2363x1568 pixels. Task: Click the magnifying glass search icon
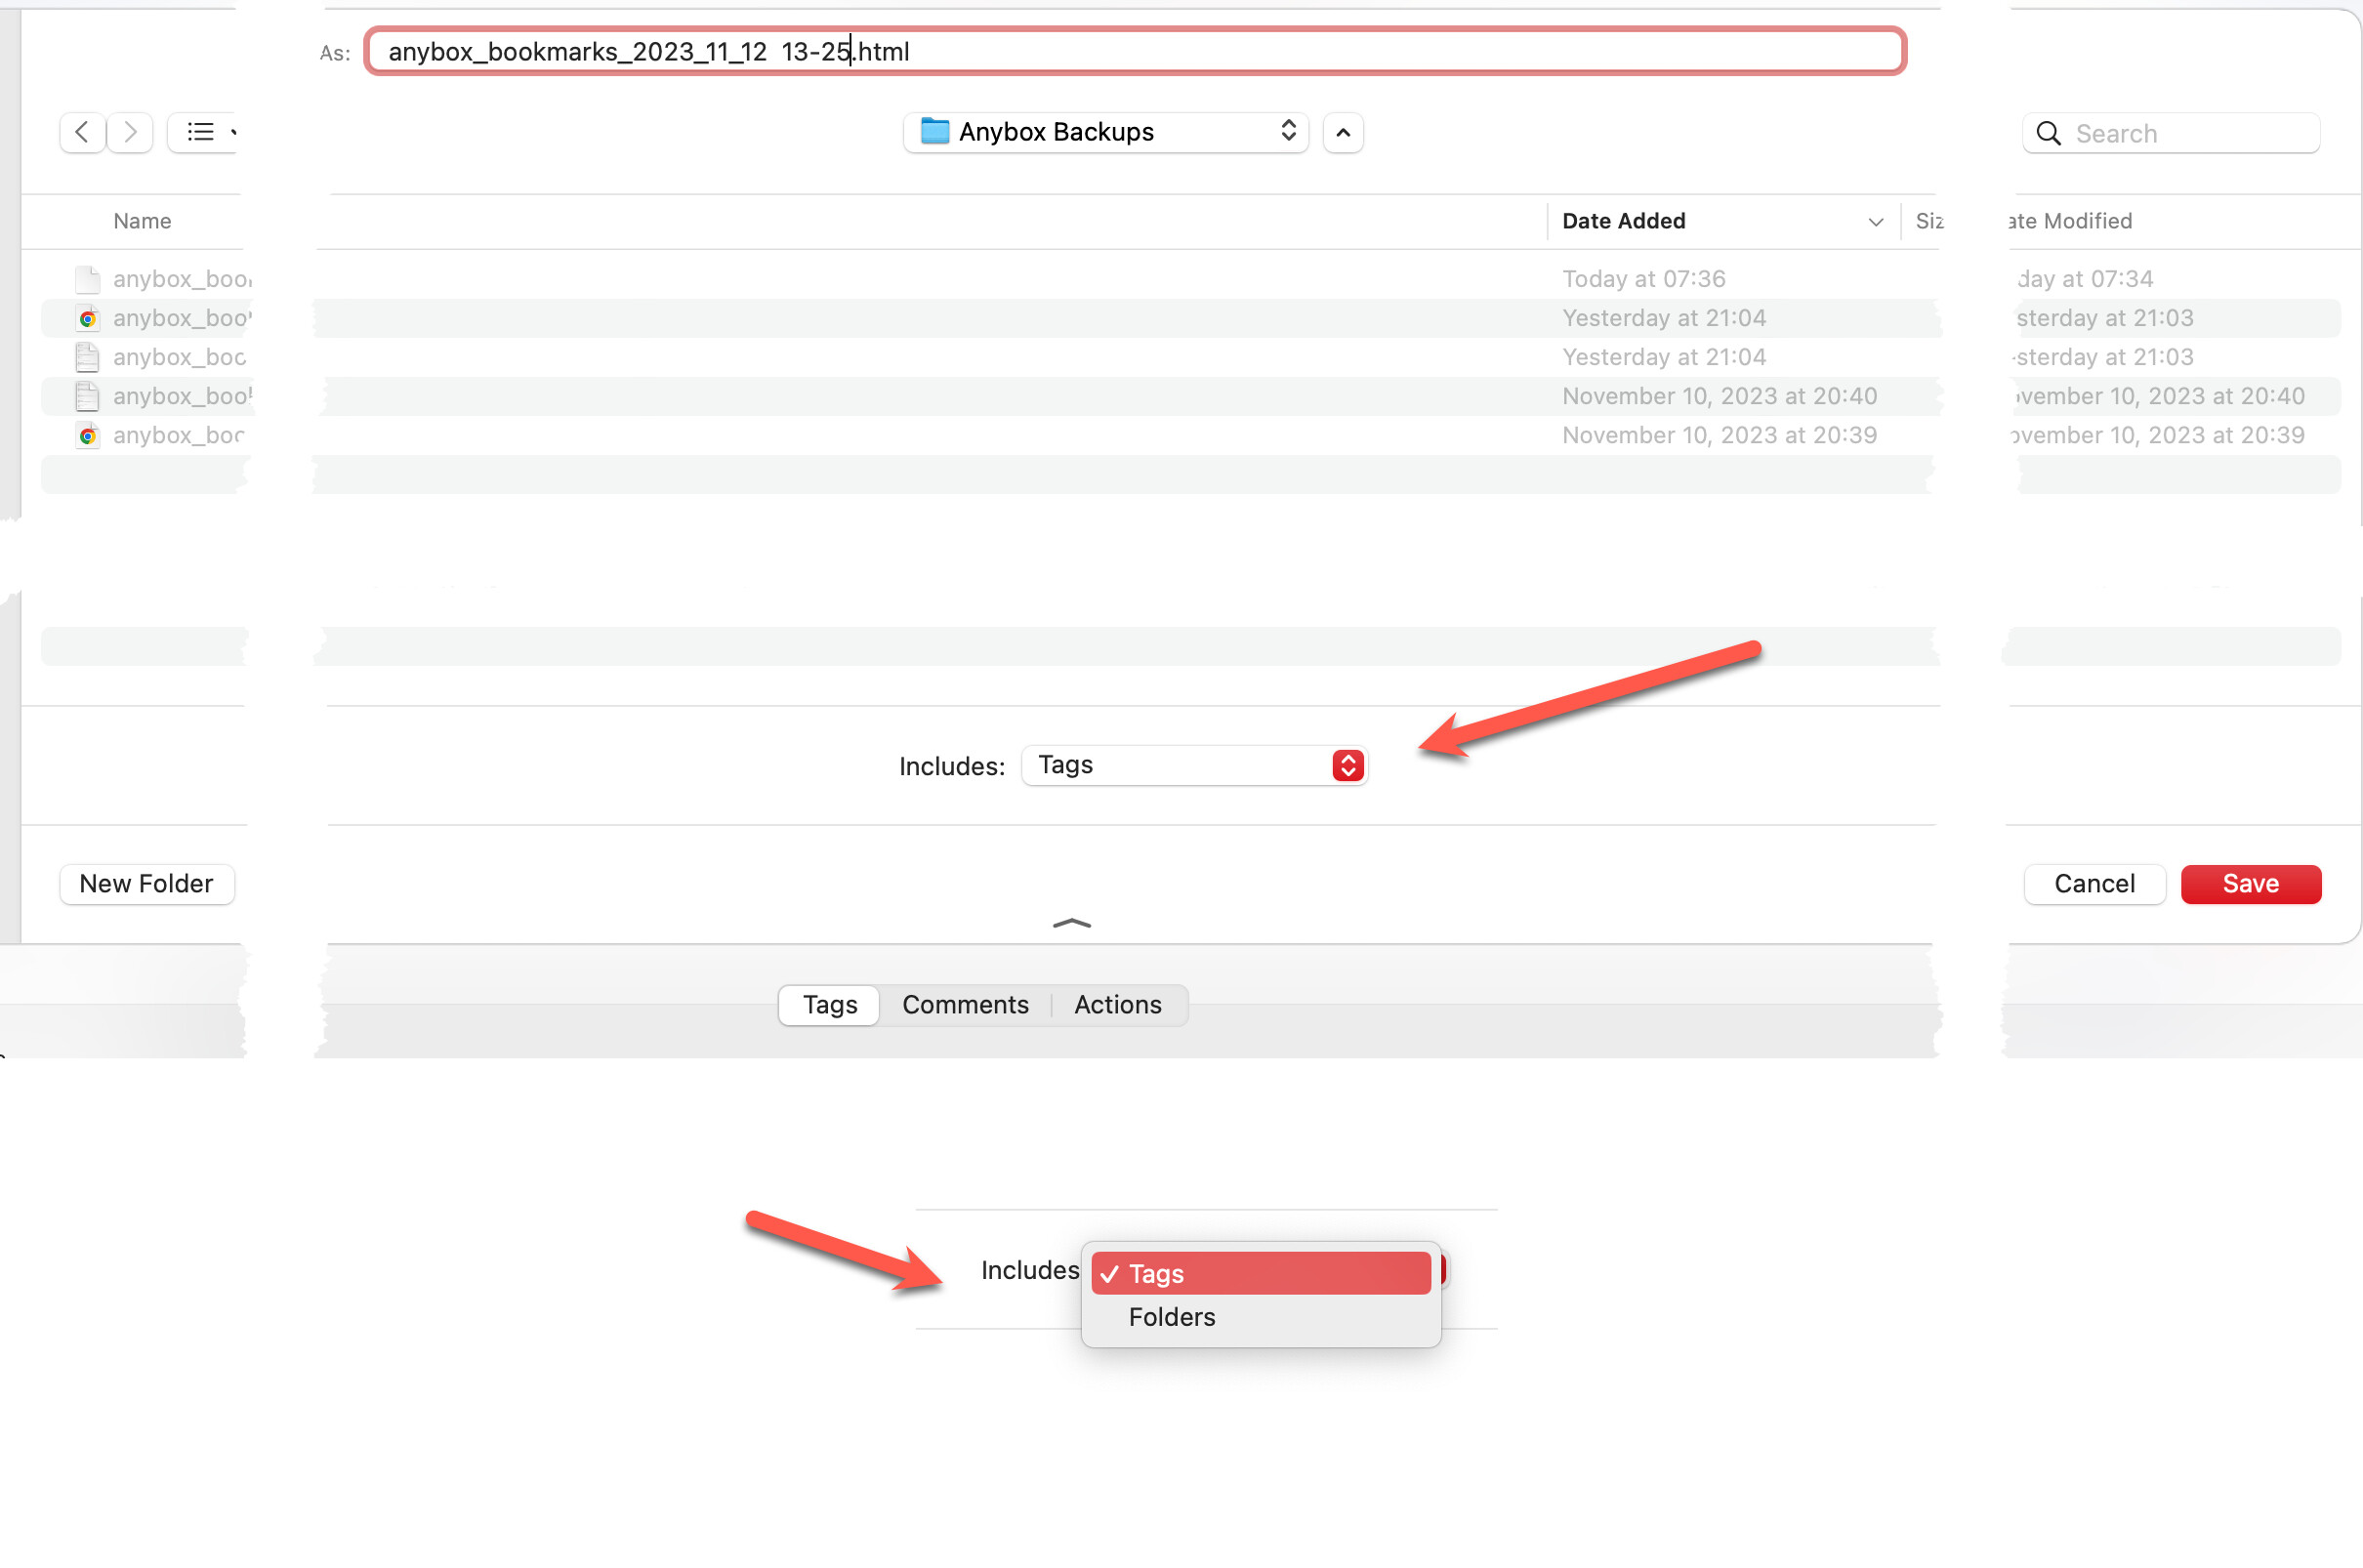click(x=2048, y=134)
